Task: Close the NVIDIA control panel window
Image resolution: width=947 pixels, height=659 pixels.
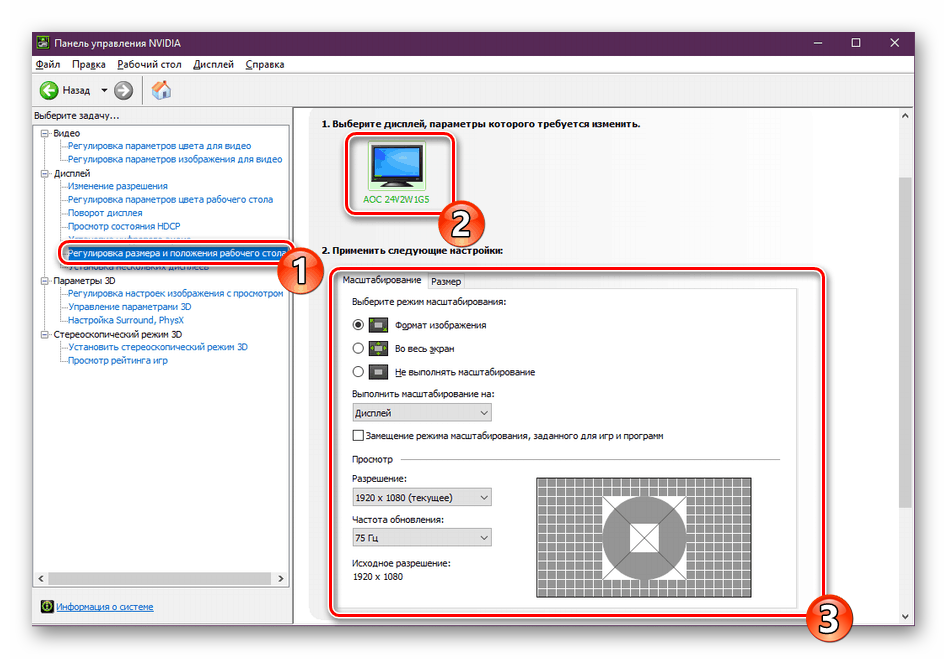Action: pos(894,43)
